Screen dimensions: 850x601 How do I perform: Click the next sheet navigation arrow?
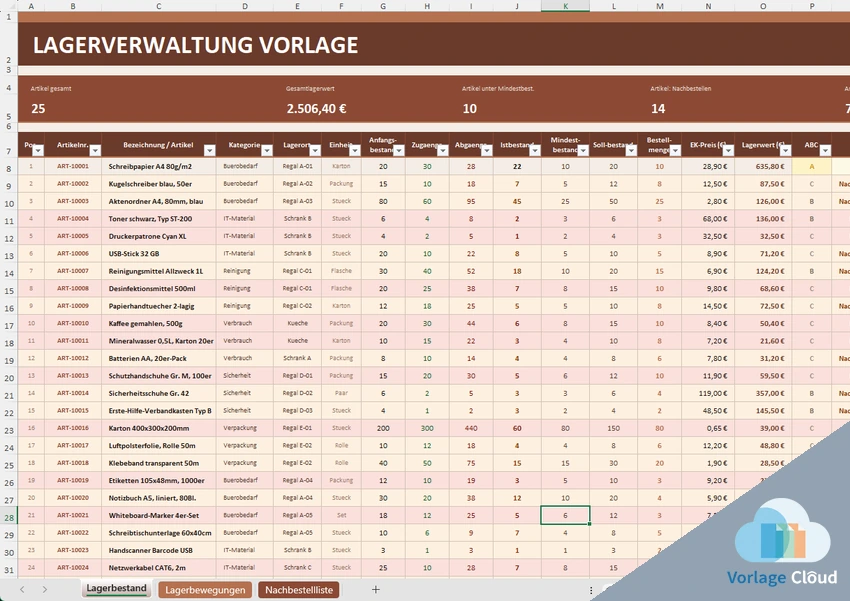click(x=45, y=589)
